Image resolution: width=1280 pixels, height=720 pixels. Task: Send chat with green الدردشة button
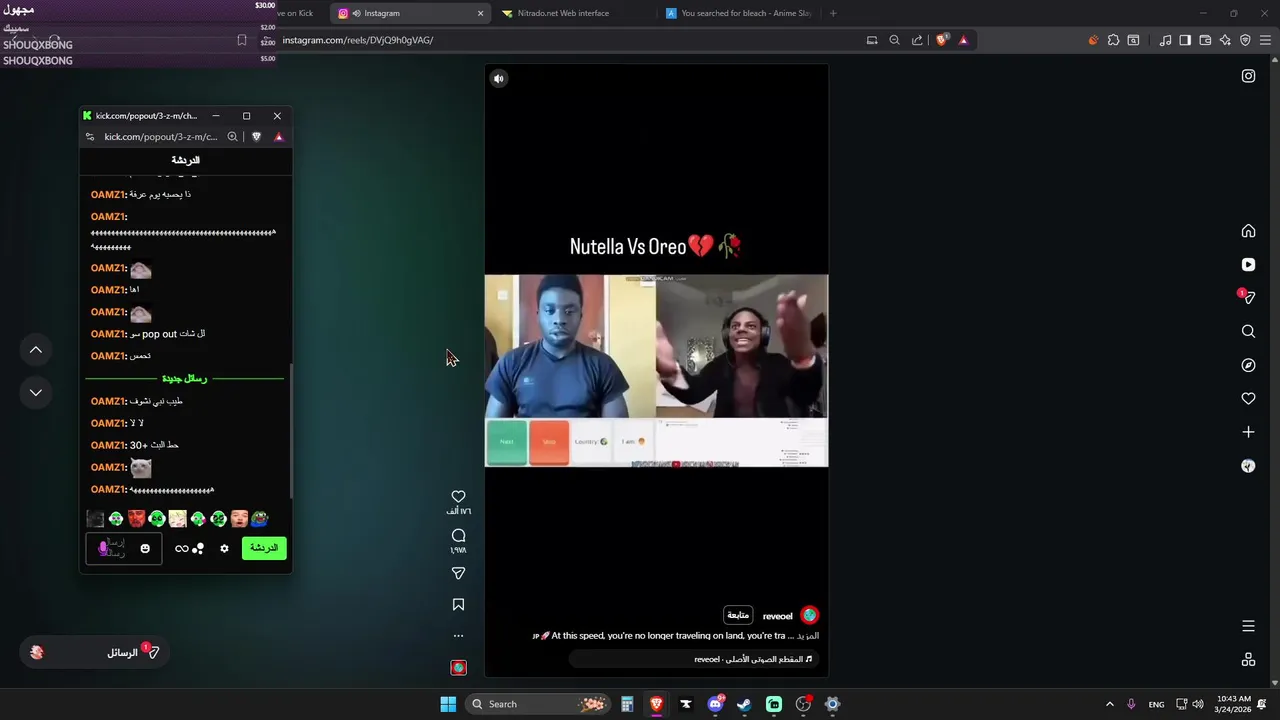(x=264, y=548)
